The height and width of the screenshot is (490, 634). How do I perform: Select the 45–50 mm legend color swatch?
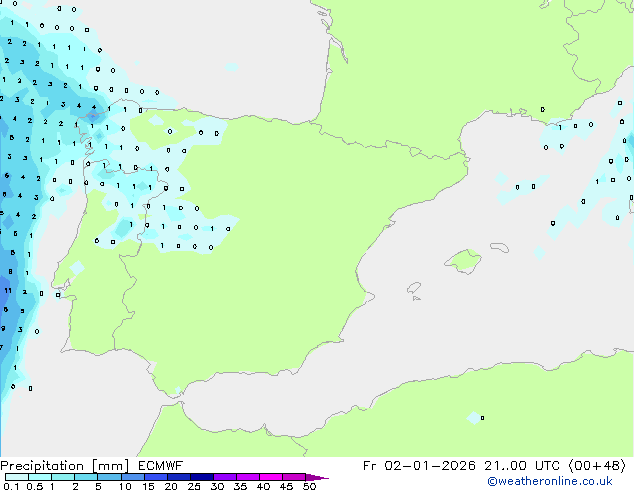294,477
